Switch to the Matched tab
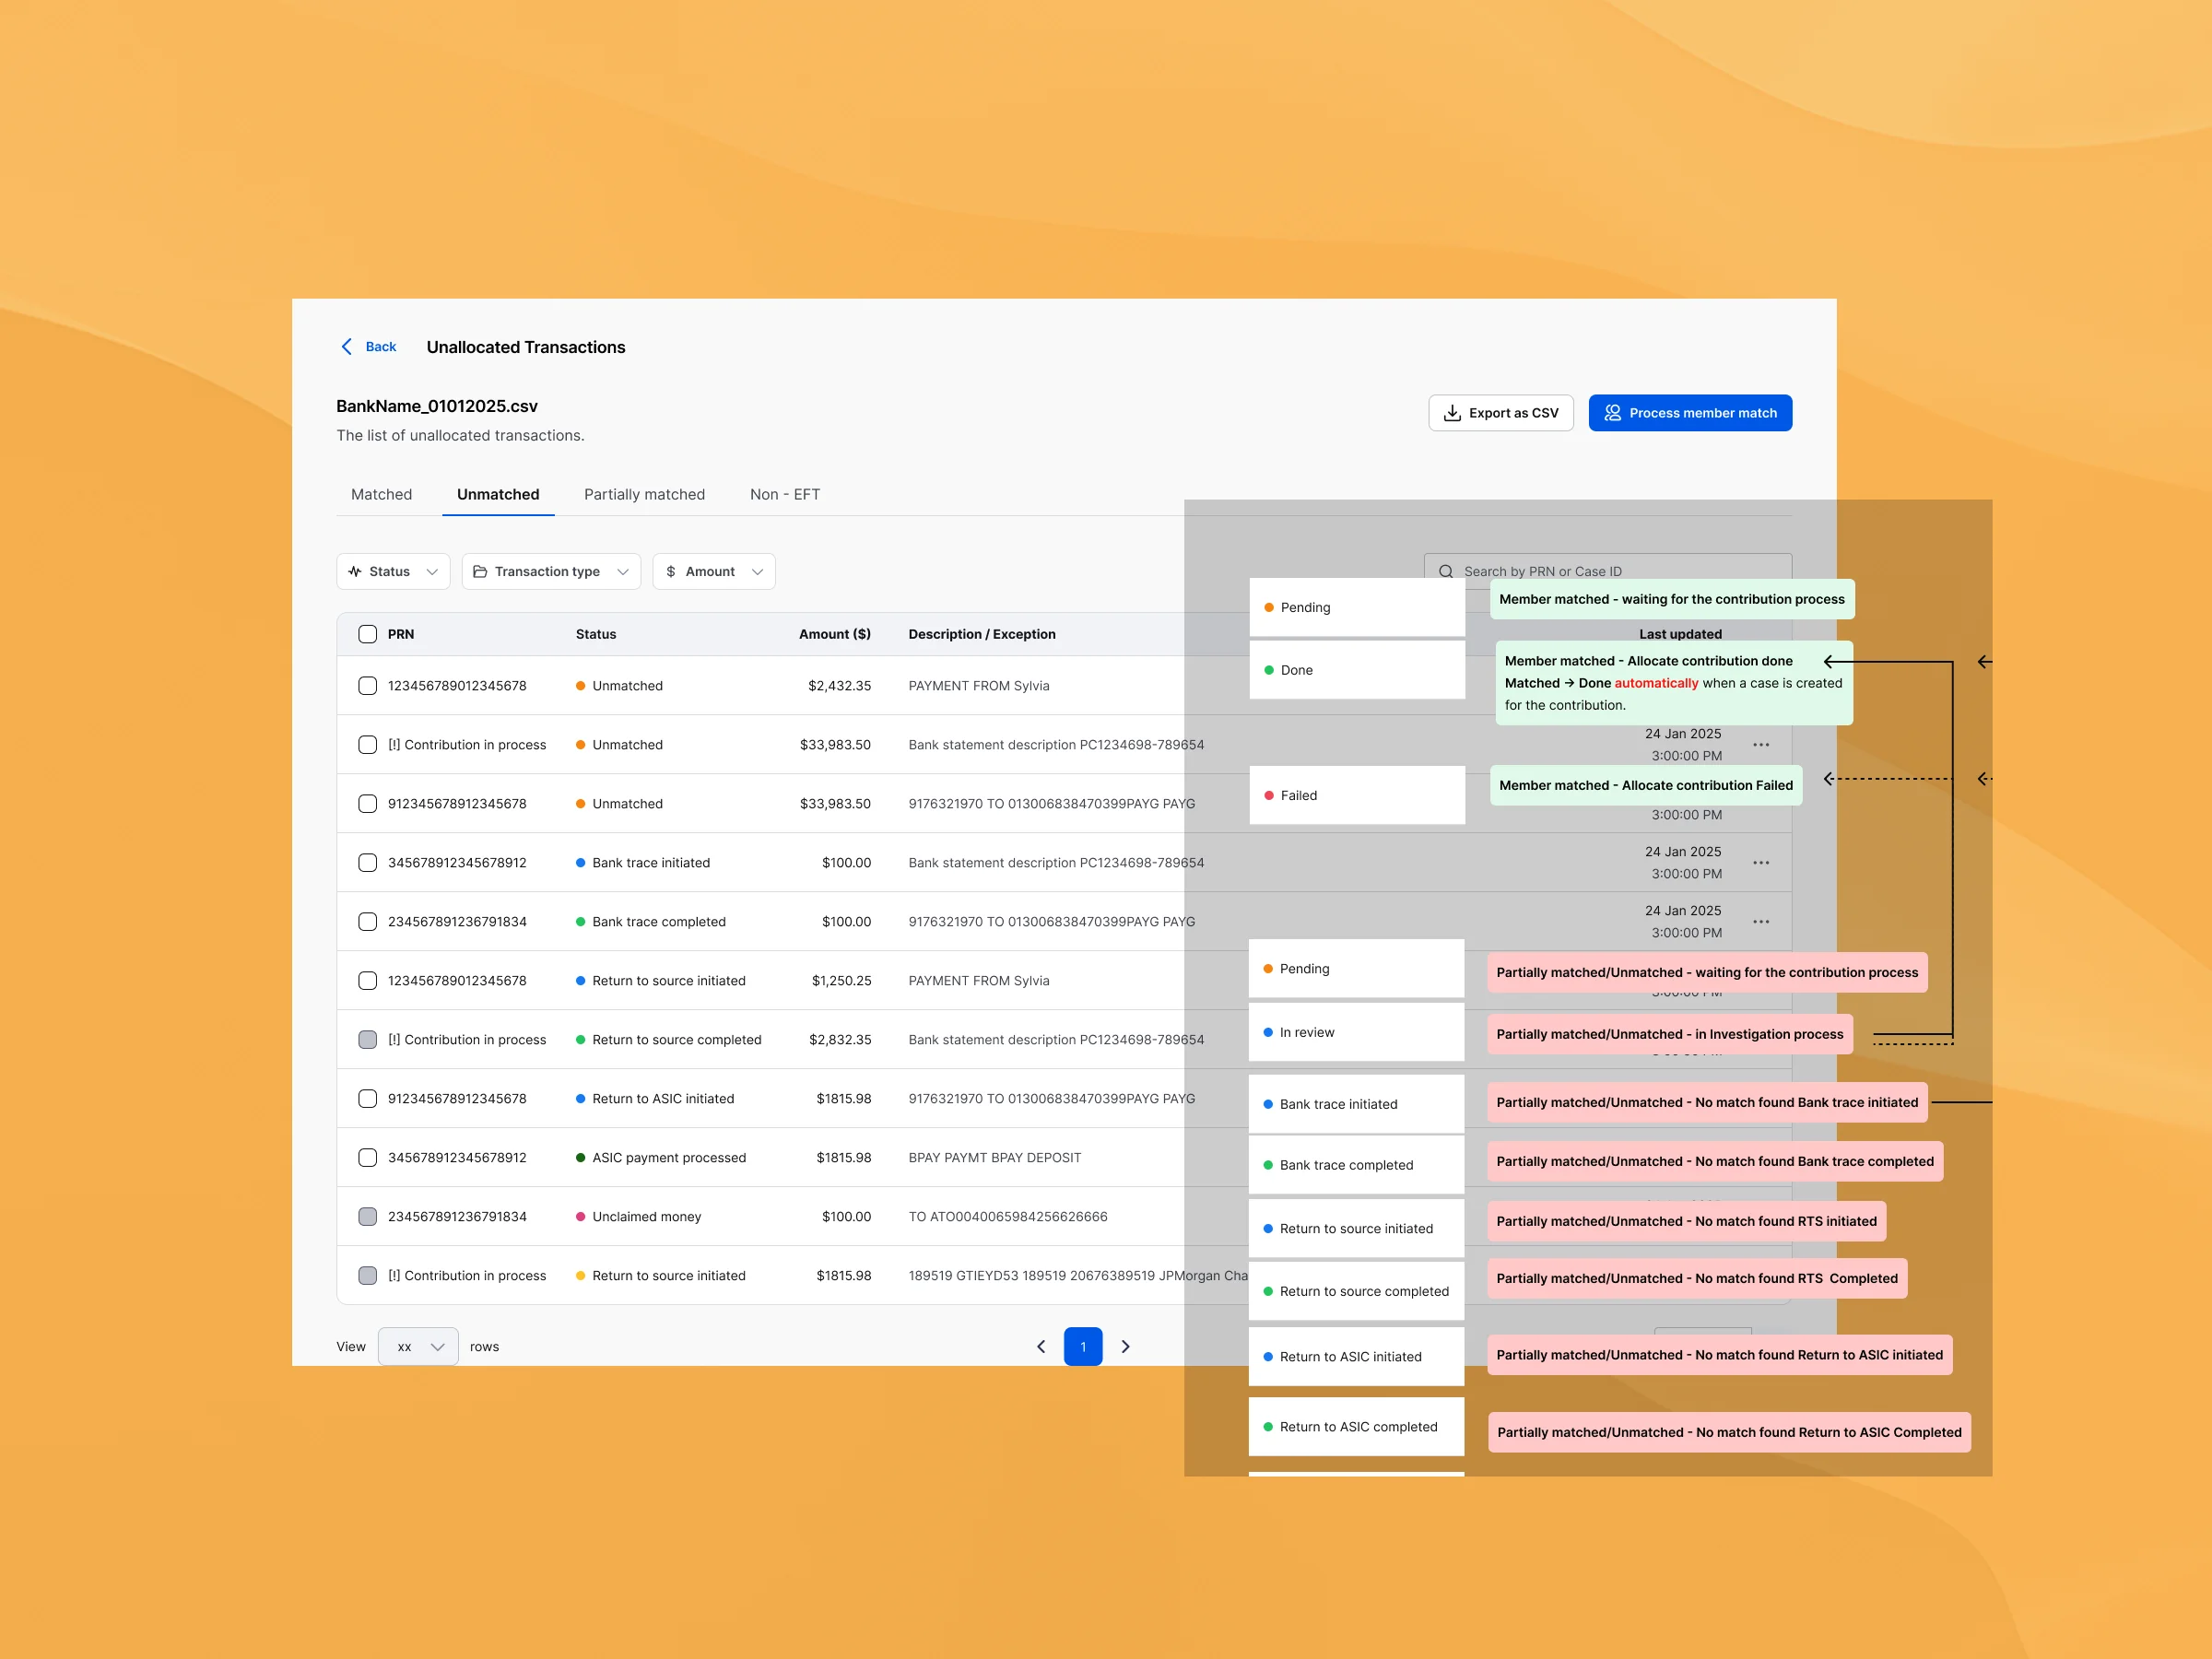 point(381,495)
